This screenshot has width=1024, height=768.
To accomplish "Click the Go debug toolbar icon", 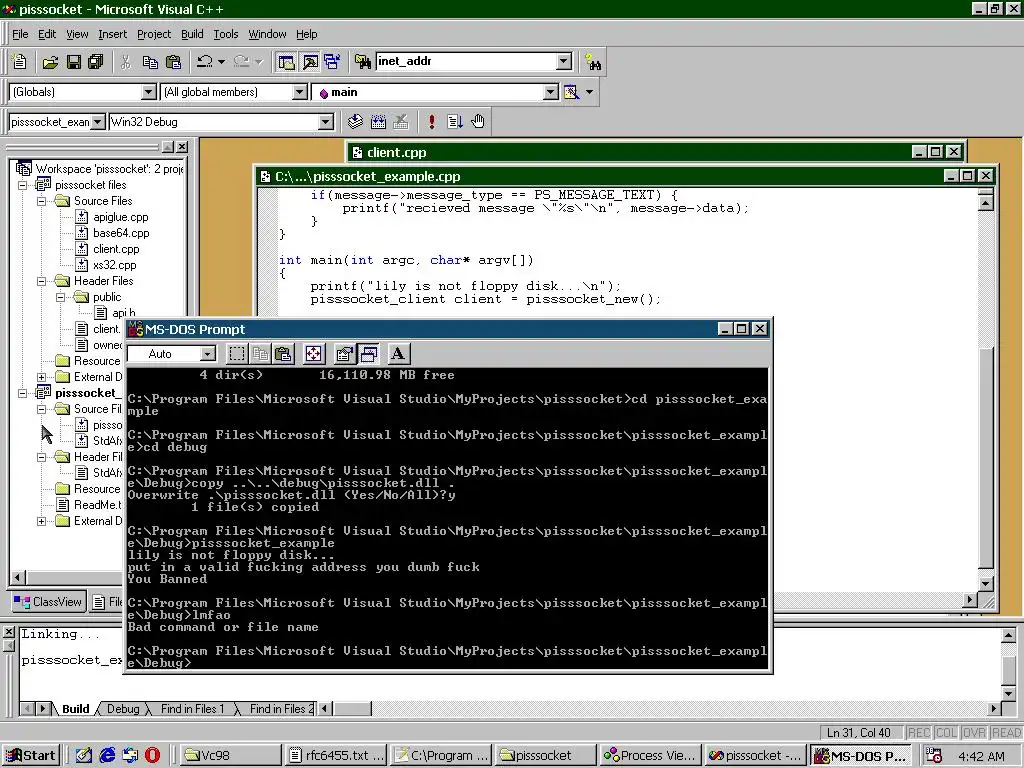I will [x=455, y=121].
